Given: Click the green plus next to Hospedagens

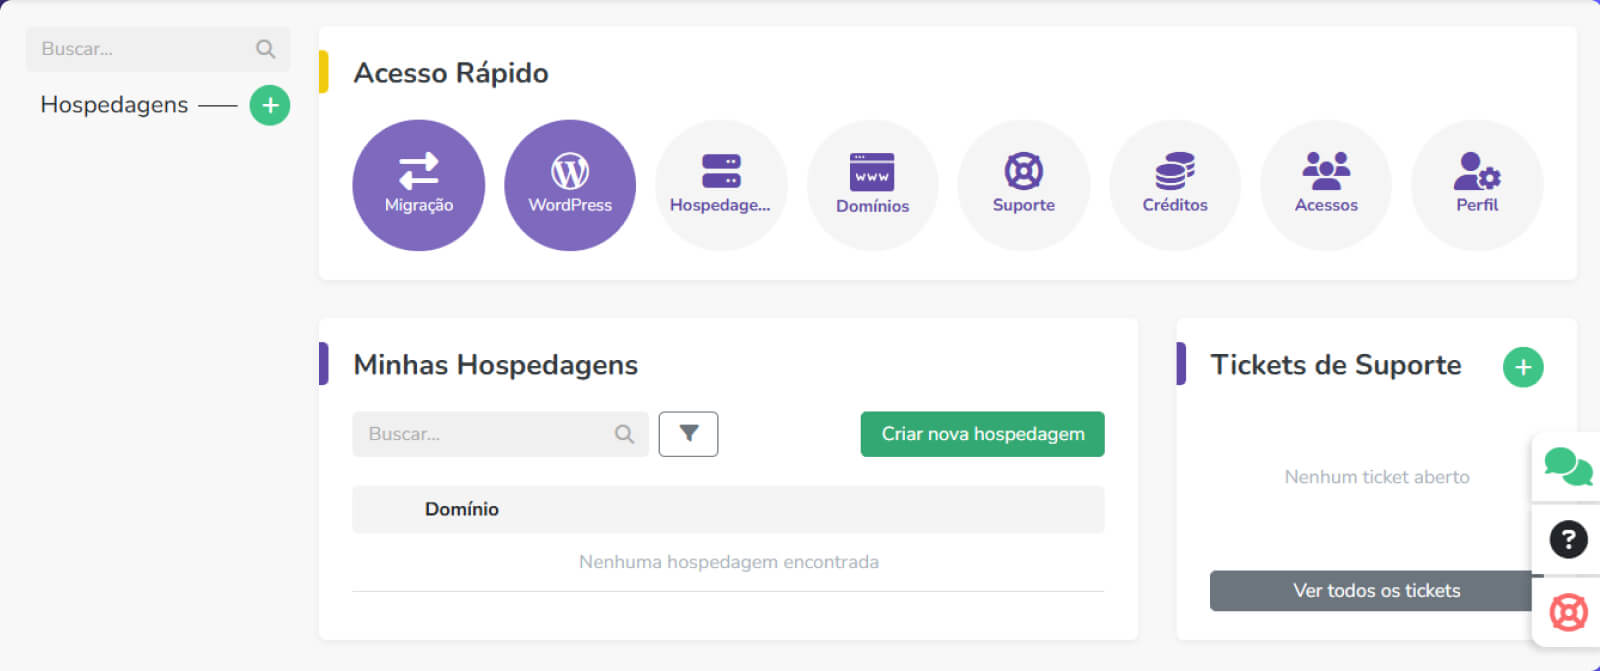Looking at the screenshot, I should 270,105.
